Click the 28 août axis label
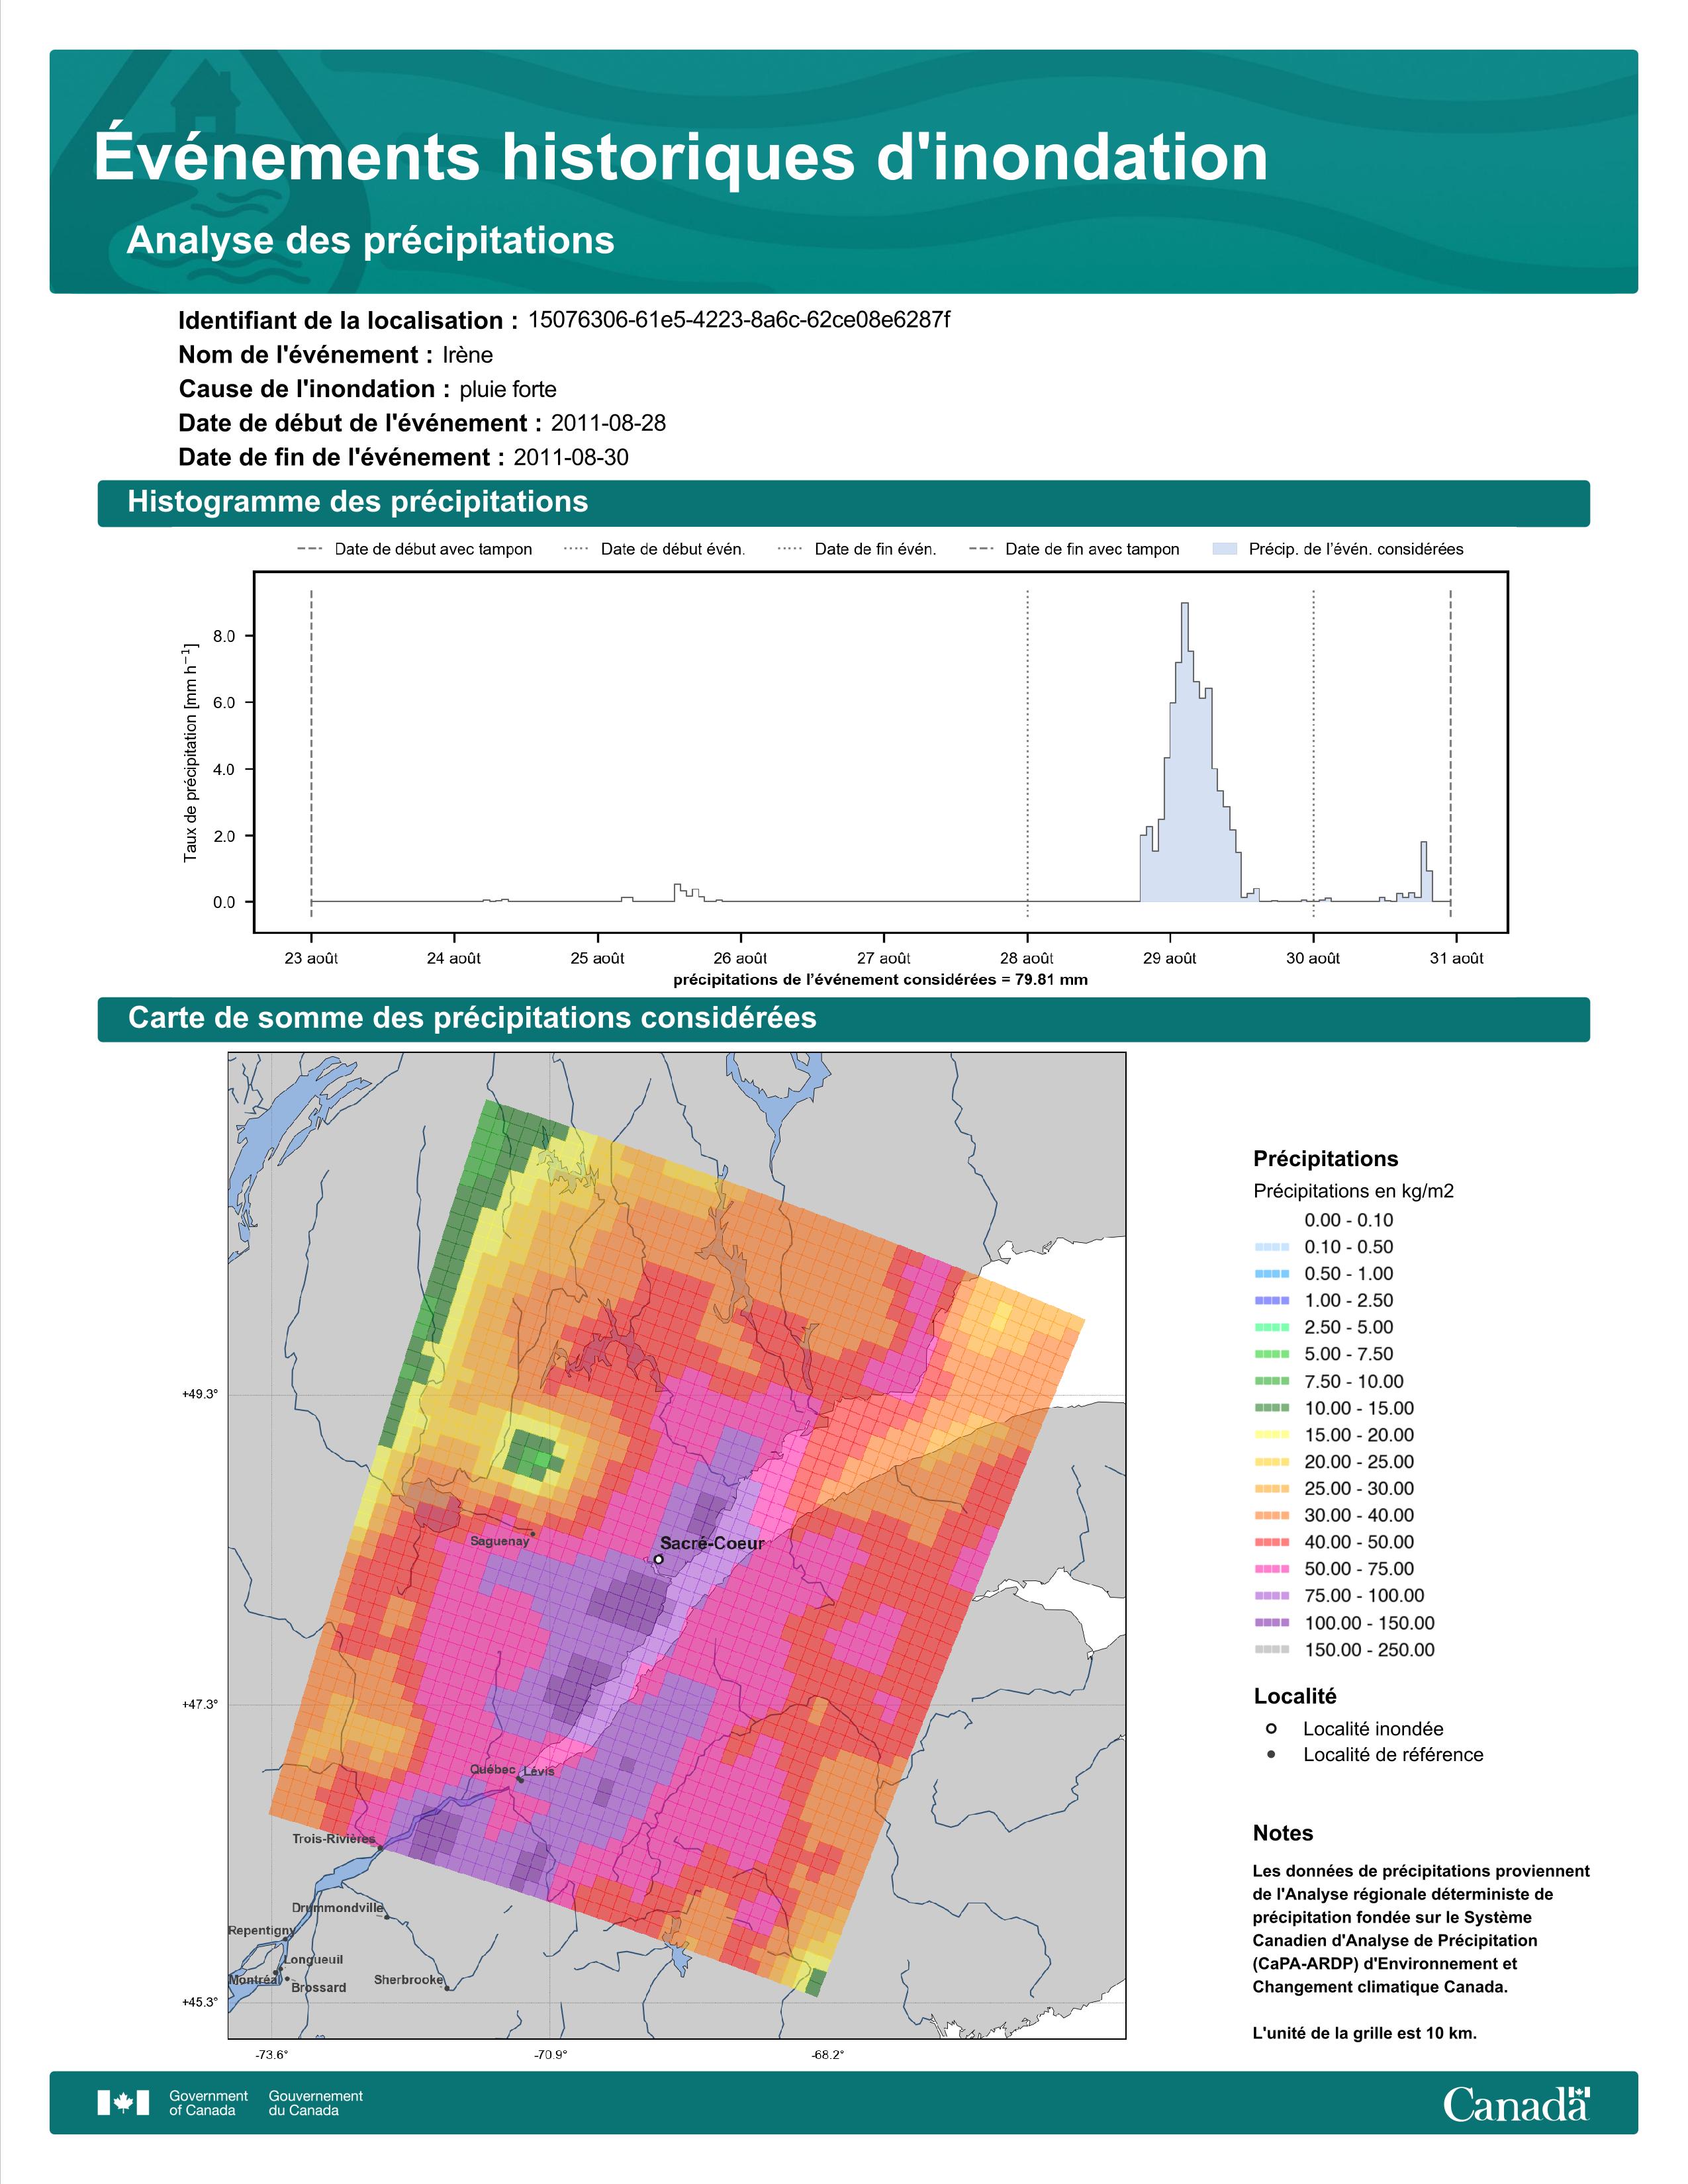This screenshot has width=1688, height=2184. pyautogui.click(x=1028, y=958)
